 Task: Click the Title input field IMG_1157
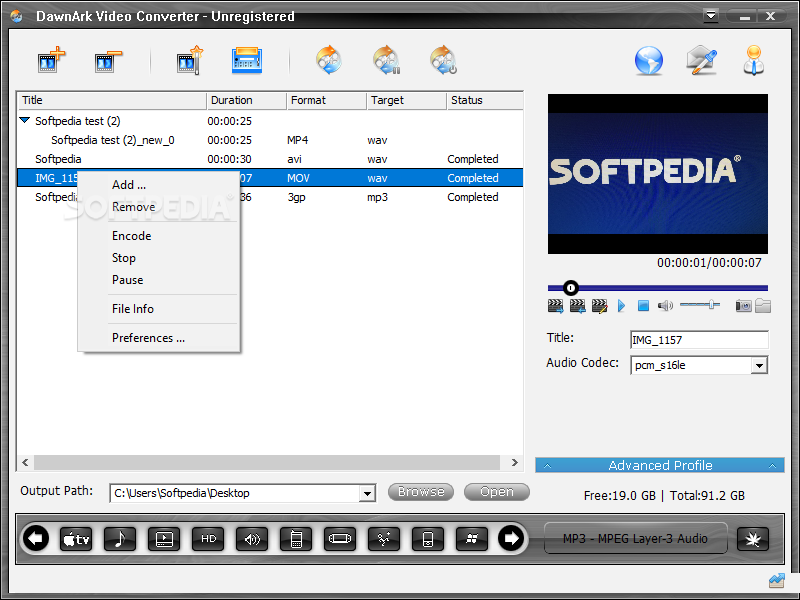pos(699,340)
